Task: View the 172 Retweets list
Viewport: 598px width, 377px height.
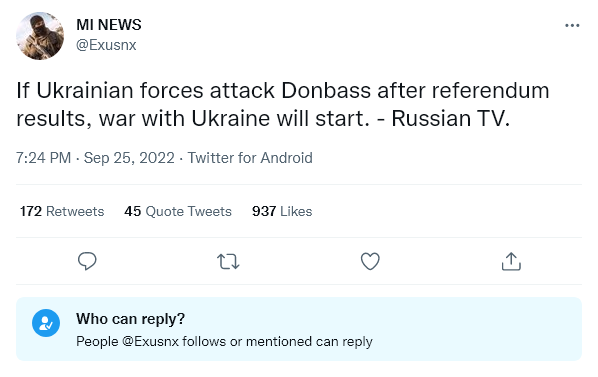Action: click(62, 211)
